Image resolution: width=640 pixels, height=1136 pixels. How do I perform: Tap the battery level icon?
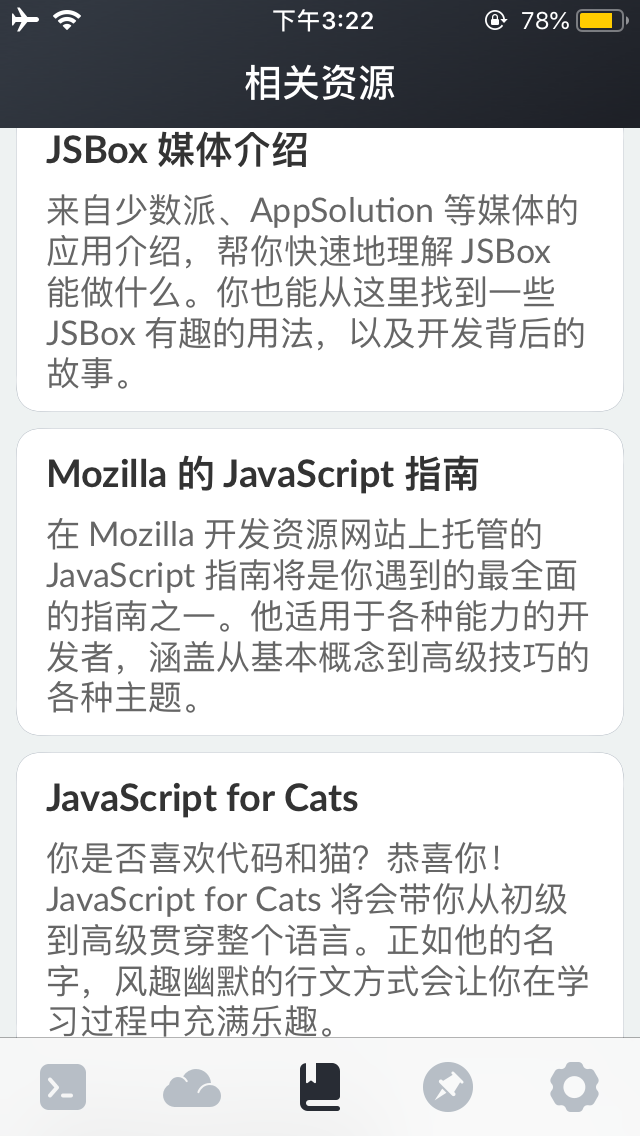[x=602, y=20]
